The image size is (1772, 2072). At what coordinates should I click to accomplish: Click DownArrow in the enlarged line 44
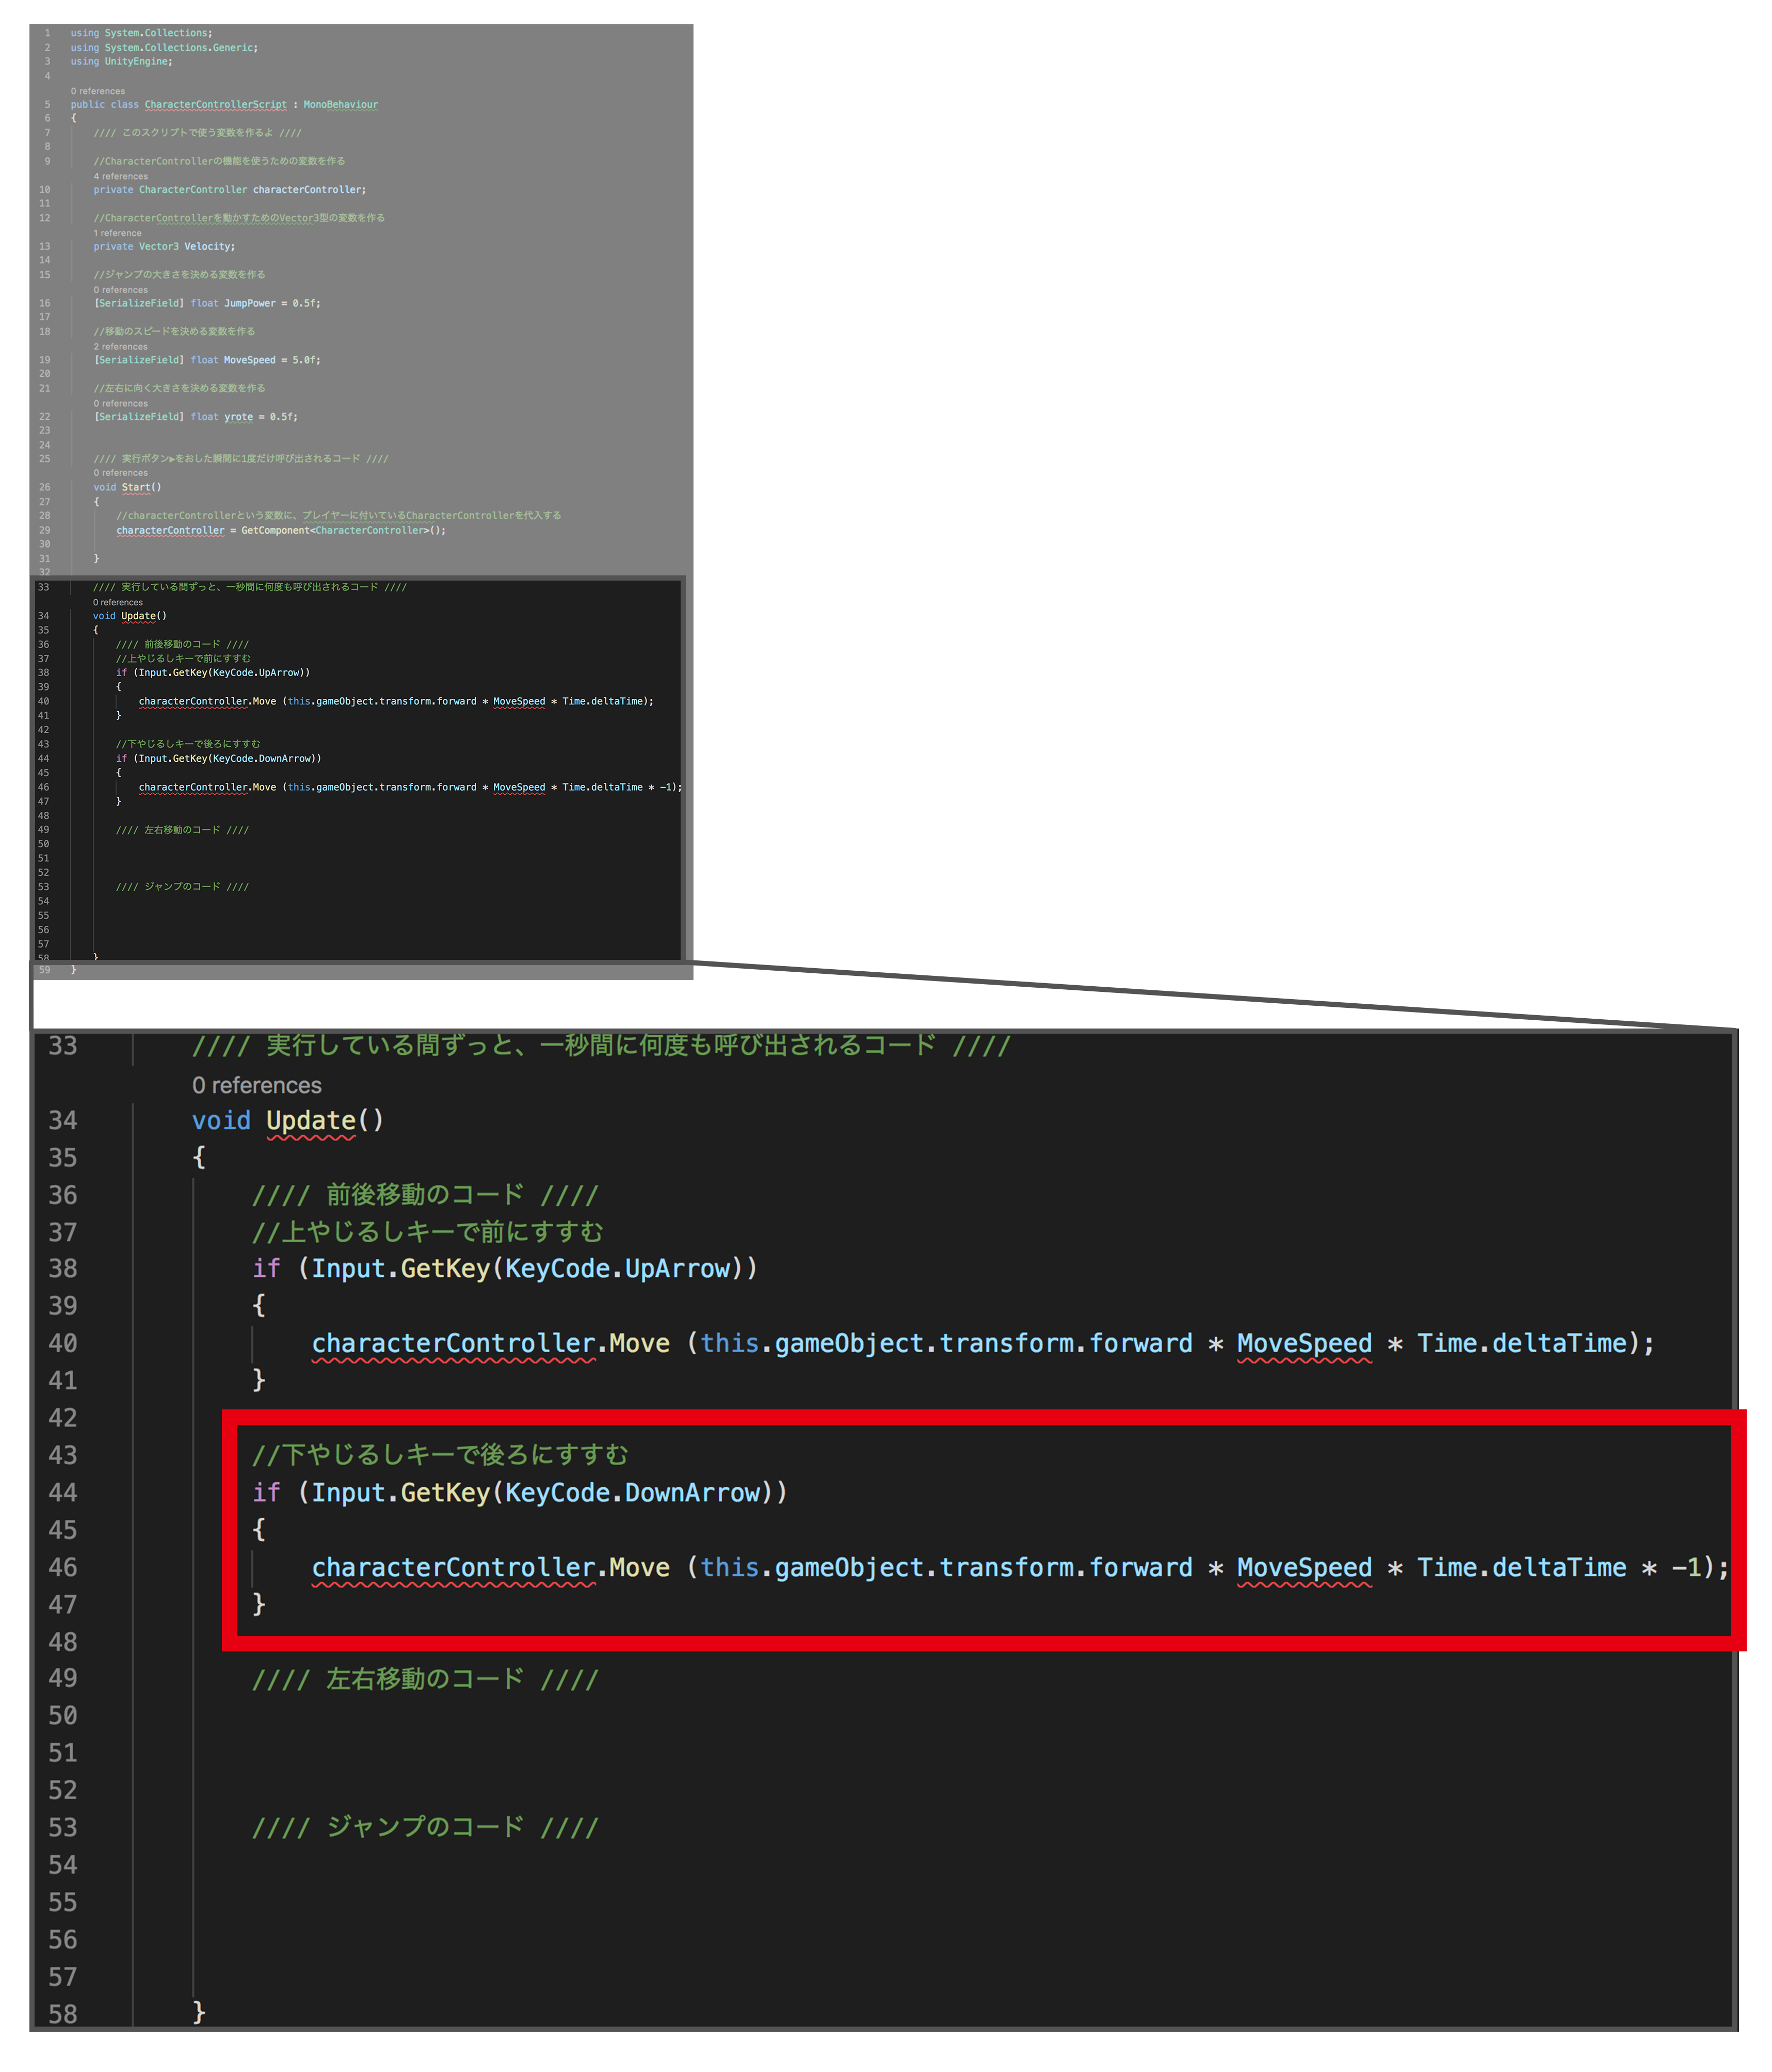[692, 1493]
